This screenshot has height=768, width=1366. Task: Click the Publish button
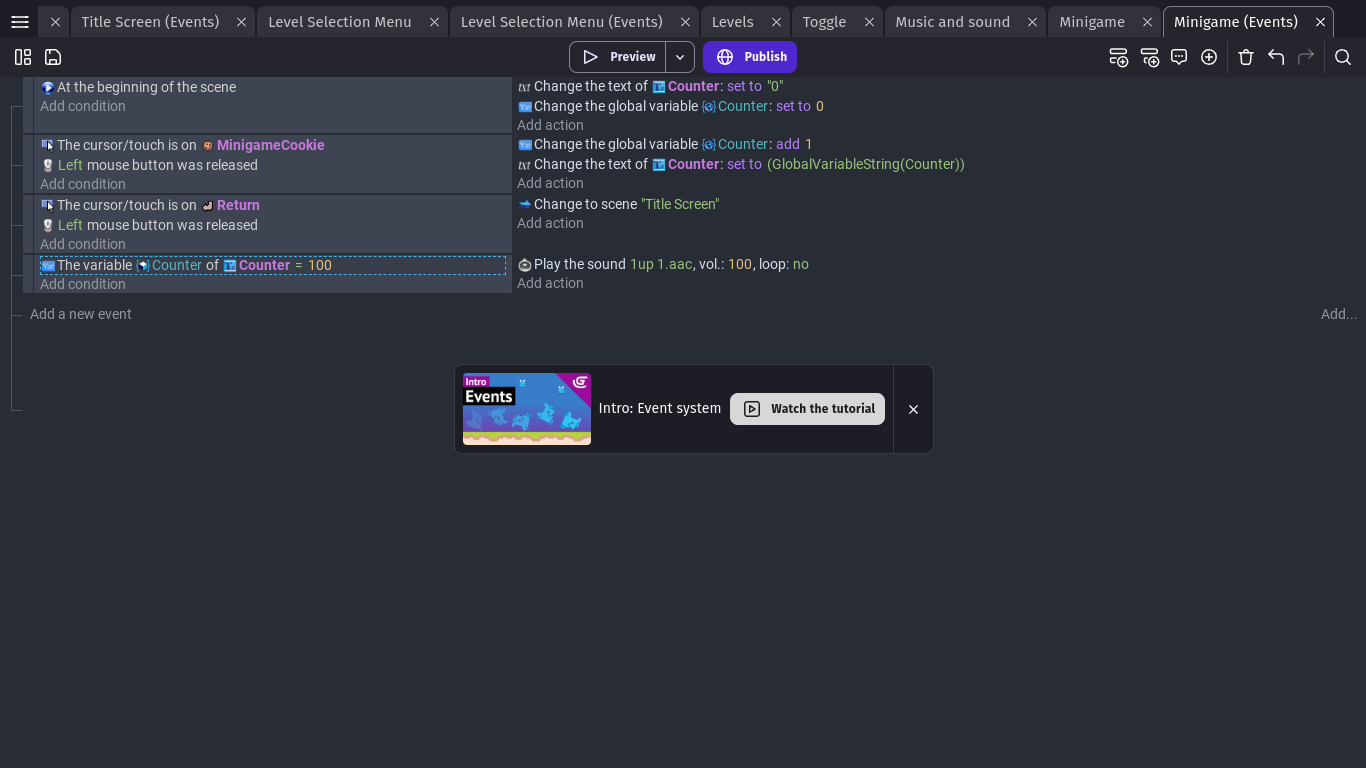point(750,57)
